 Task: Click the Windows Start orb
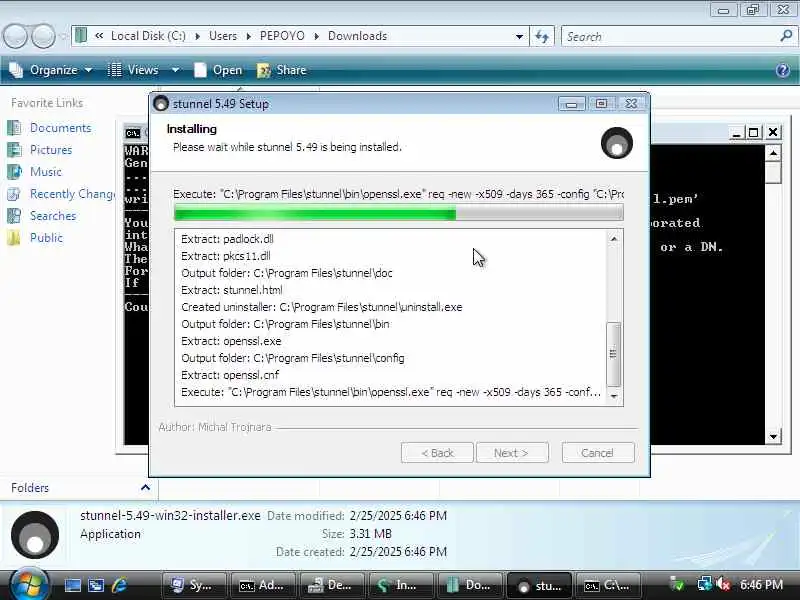[x=29, y=585]
